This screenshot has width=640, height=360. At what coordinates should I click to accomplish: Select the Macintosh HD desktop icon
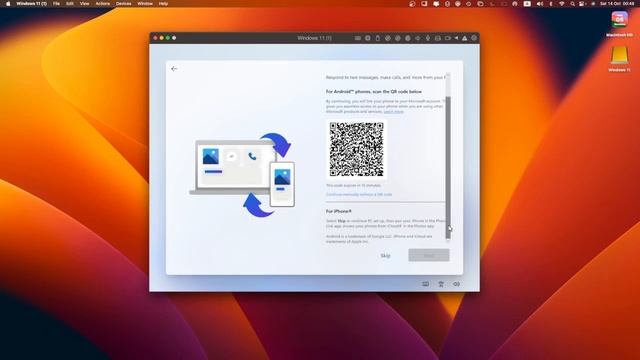tap(619, 24)
